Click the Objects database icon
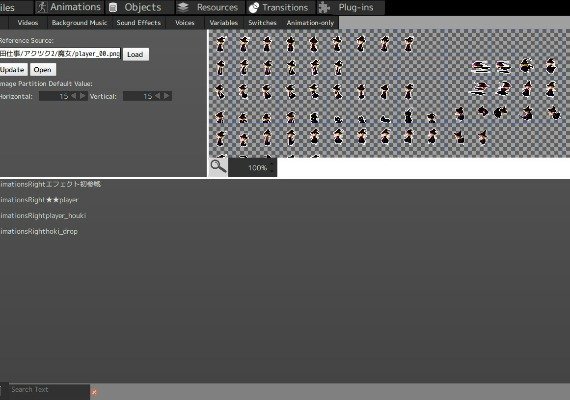 pyautogui.click(x=113, y=8)
